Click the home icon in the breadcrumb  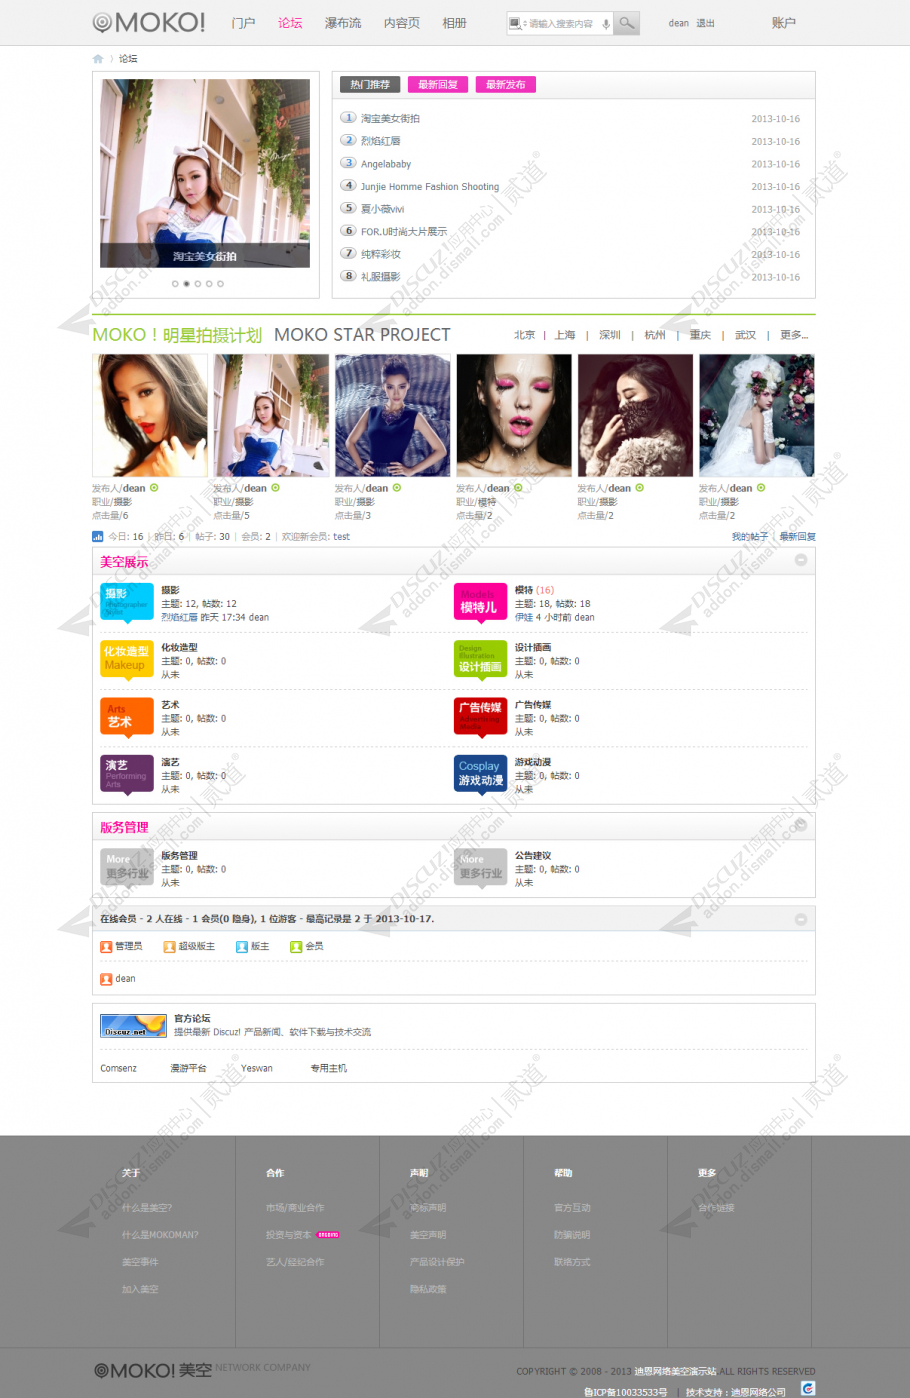(x=98, y=59)
